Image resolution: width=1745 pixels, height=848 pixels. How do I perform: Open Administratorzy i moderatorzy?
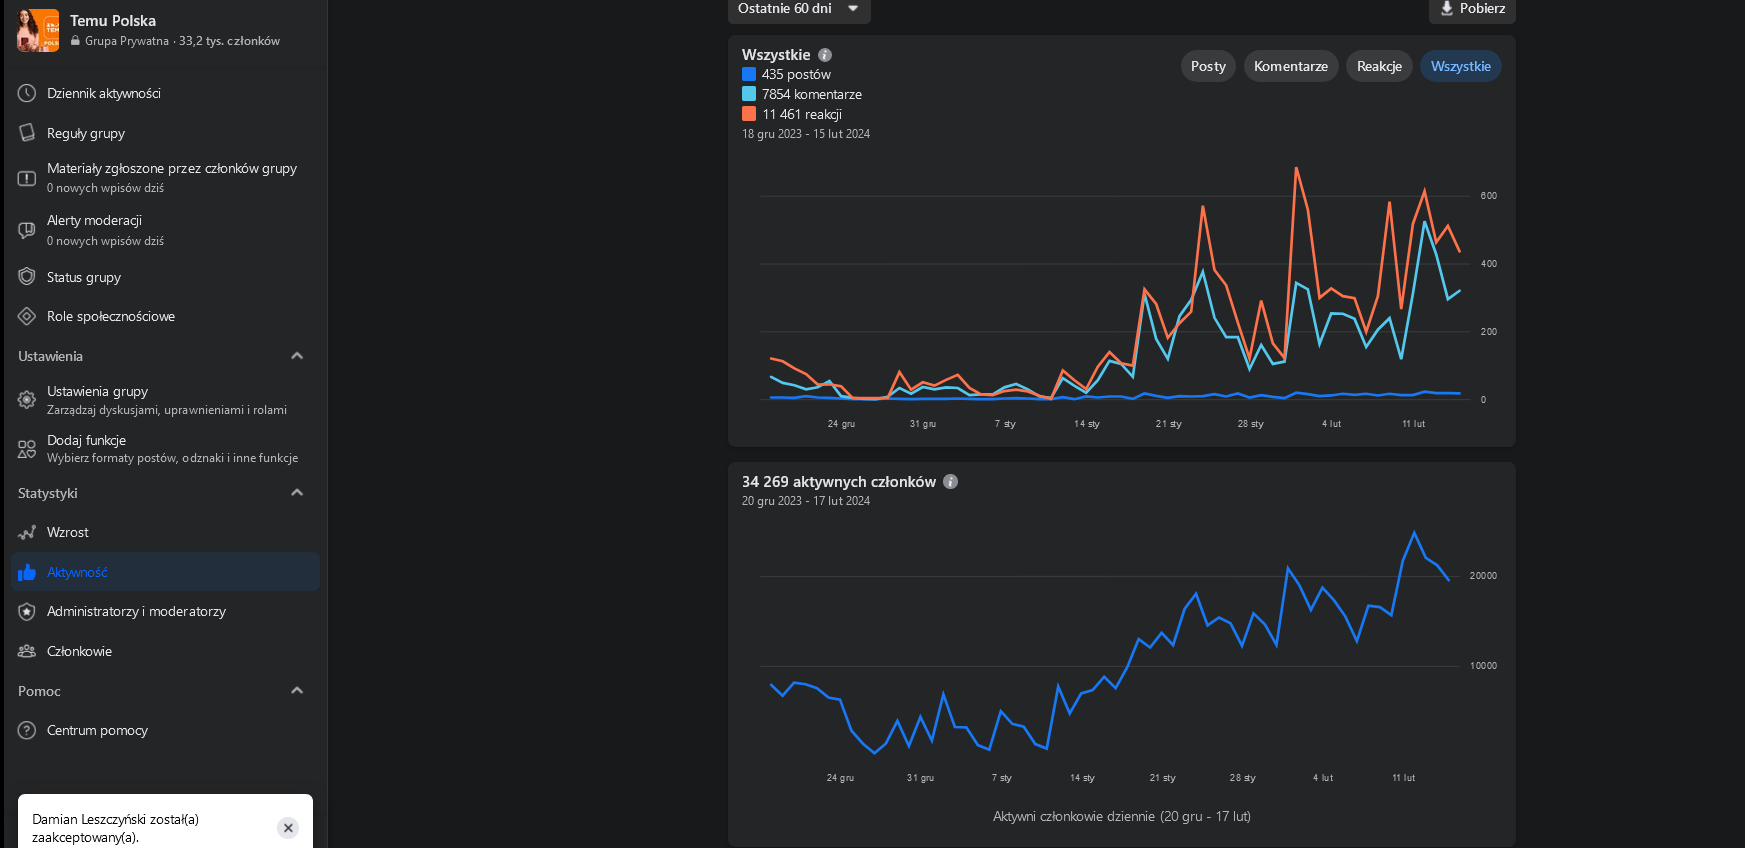pos(165,611)
